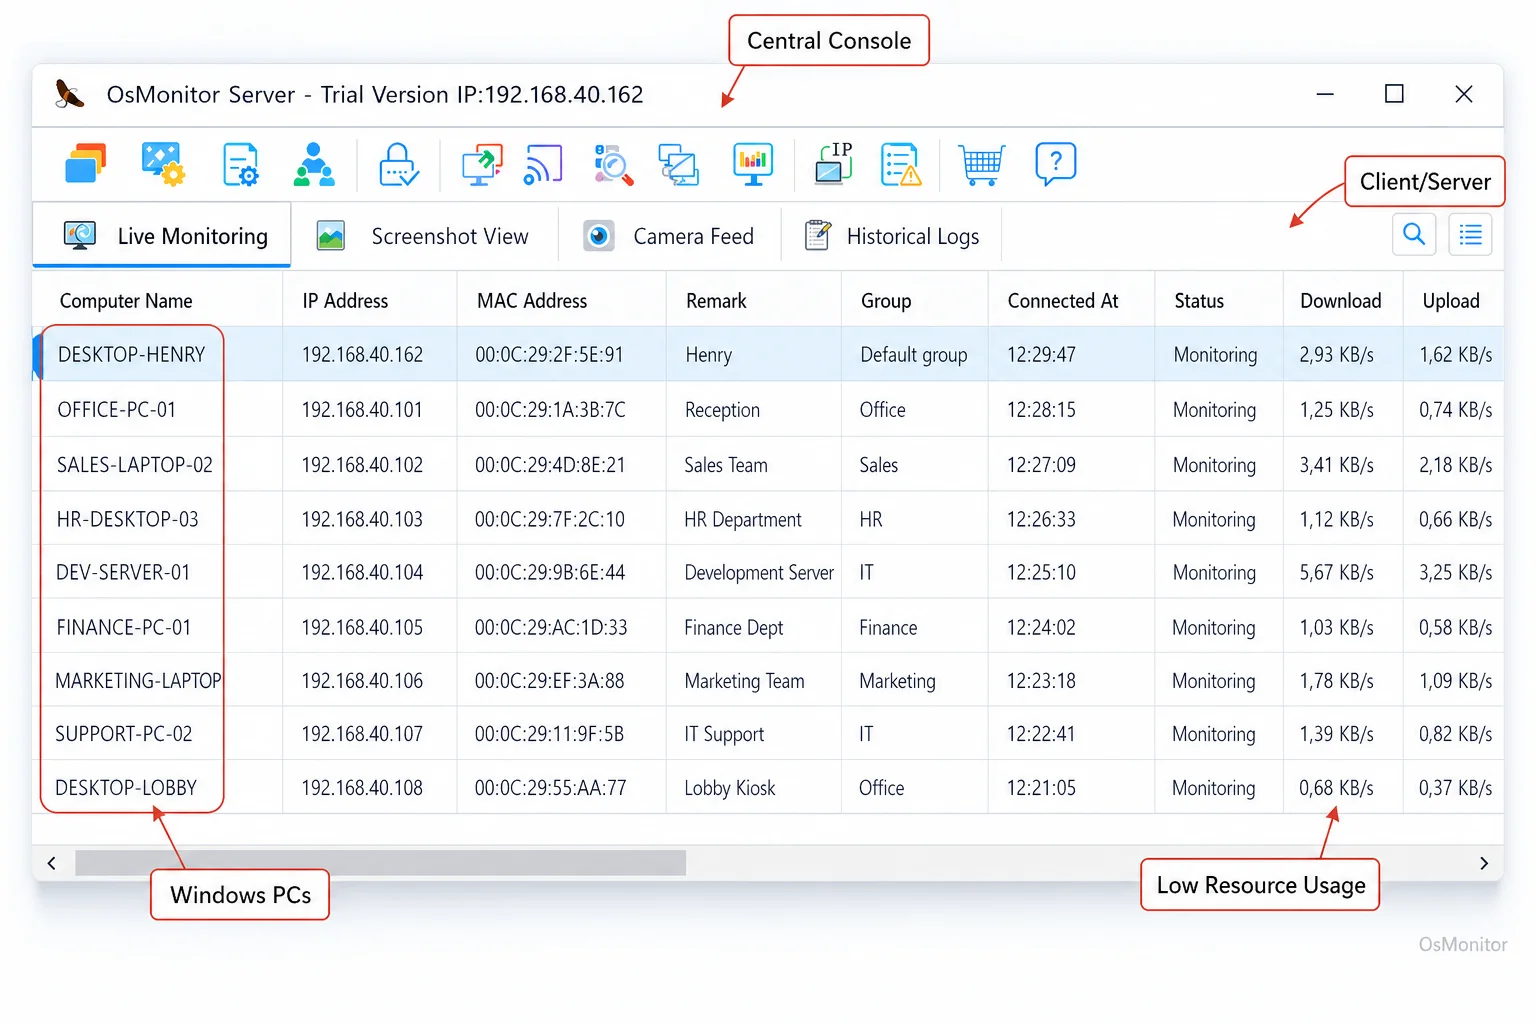Screen dimensions: 1536x1024
Task: Click MAC address 00:0C:29:4D:8E:21
Action: [x=550, y=465]
